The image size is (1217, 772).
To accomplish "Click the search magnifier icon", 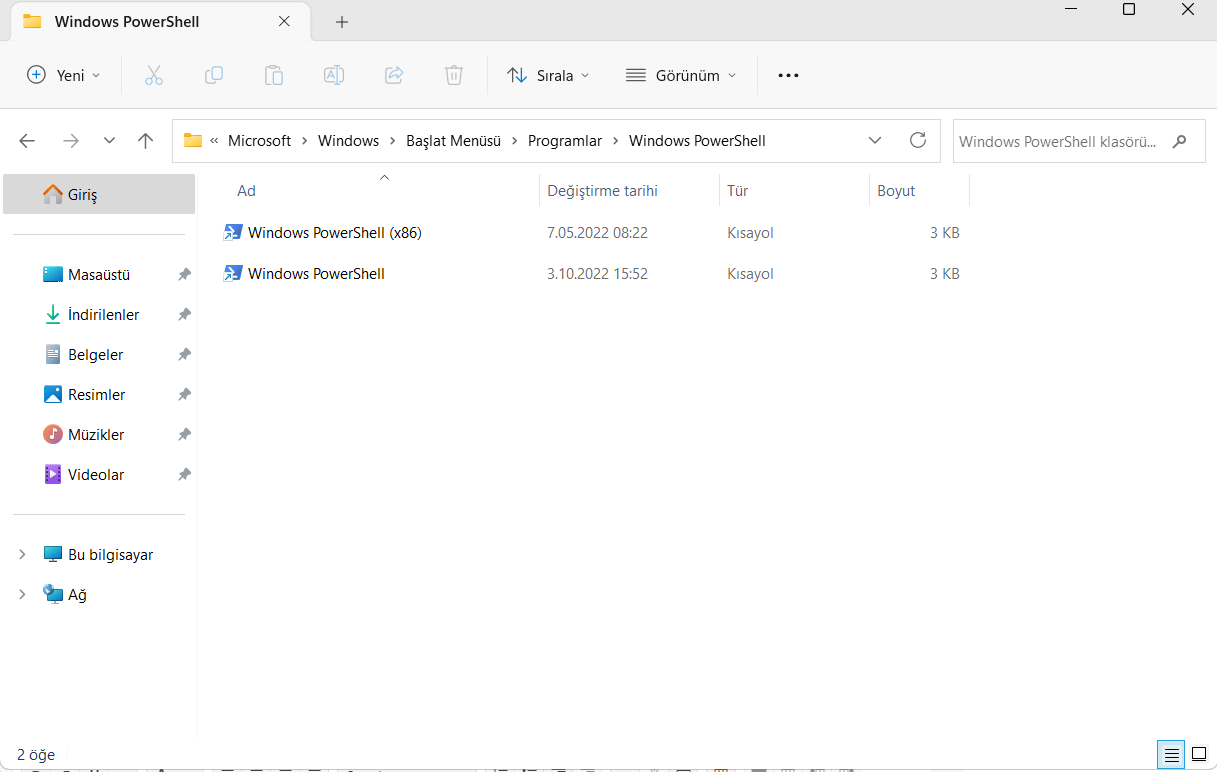I will [x=1180, y=141].
